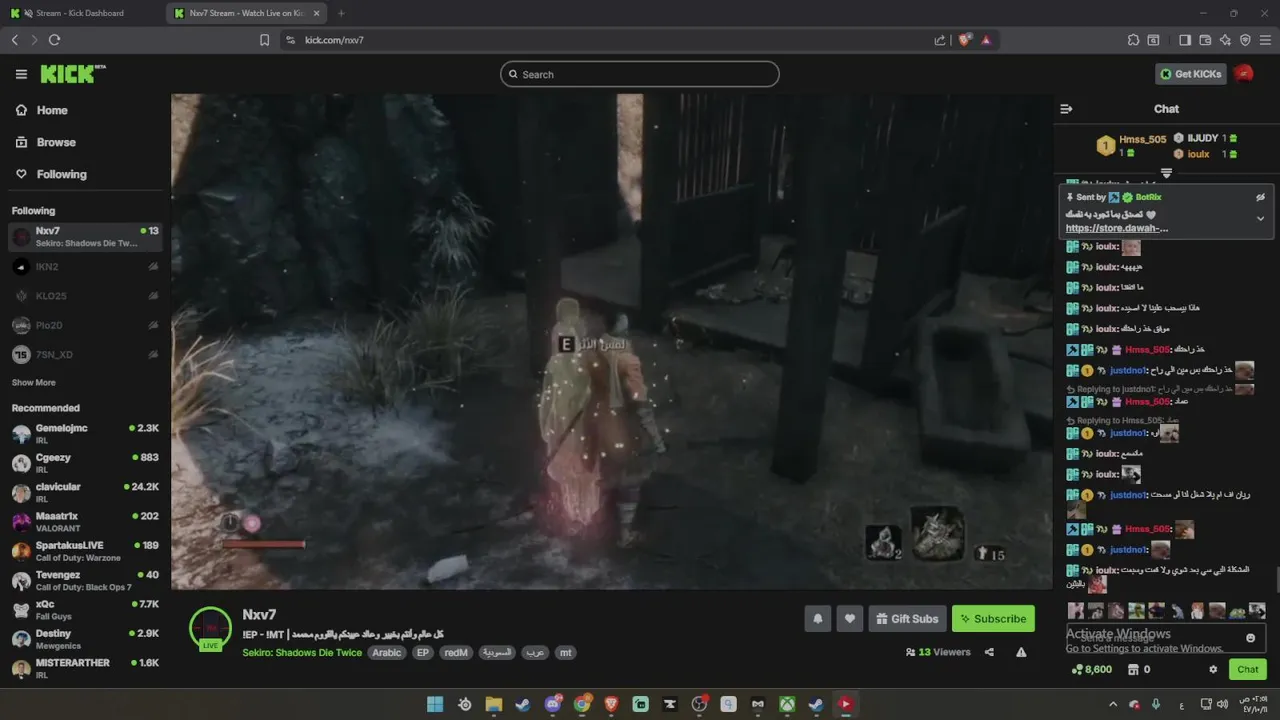Open chat settings gear icon
Viewport: 1280px width, 720px height.
tap(1213, 670)
